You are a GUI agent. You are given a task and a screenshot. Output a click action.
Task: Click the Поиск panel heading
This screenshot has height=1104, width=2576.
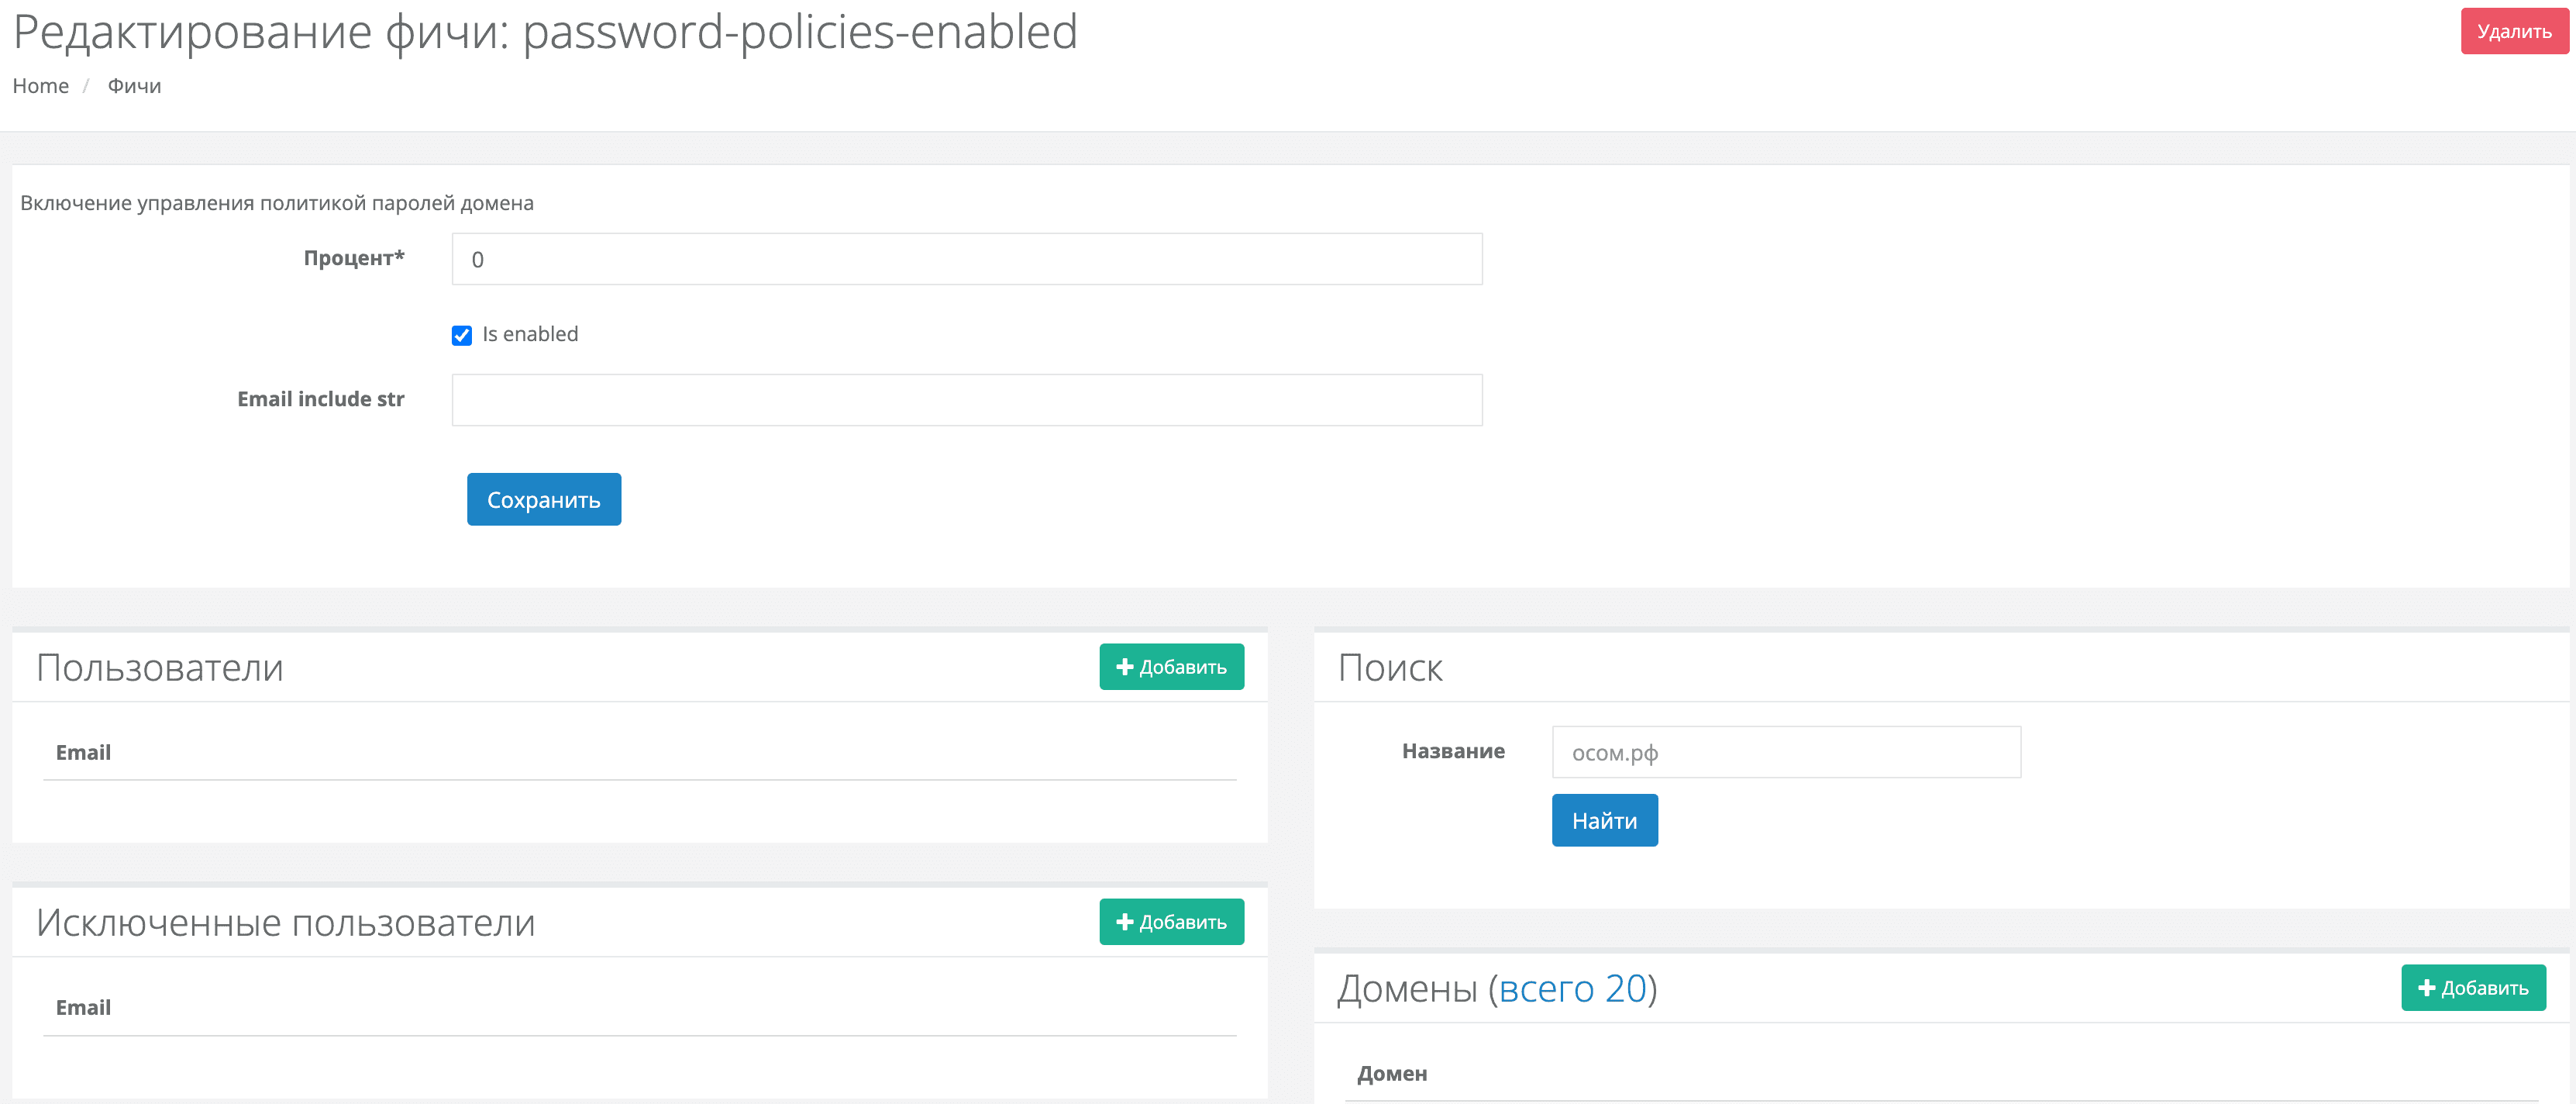point(1390,667)
